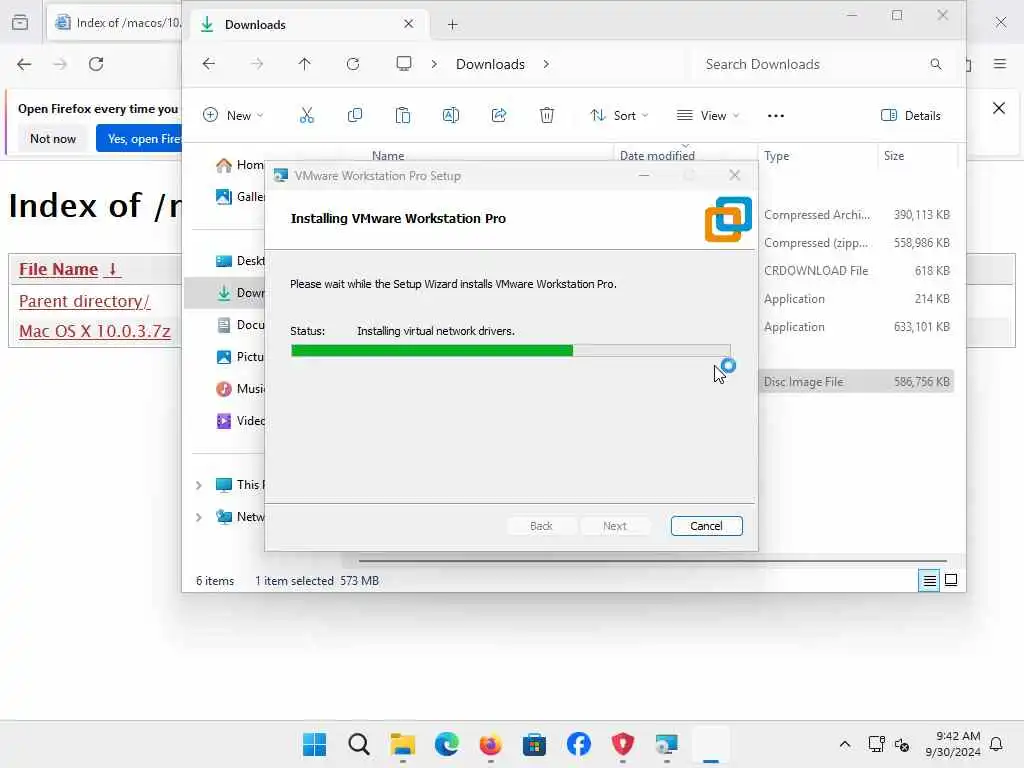Click clock showing 9:42 AM

click(953, 744)
